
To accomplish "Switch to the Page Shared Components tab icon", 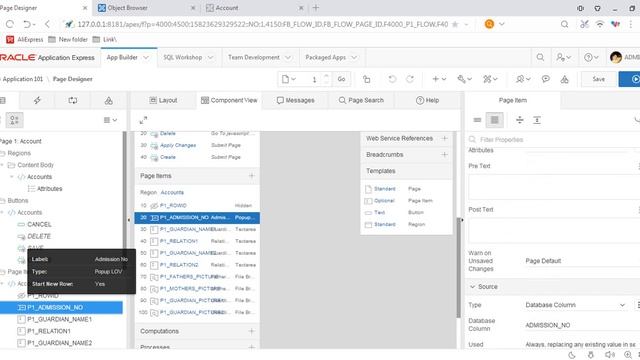I will [109, 100].
